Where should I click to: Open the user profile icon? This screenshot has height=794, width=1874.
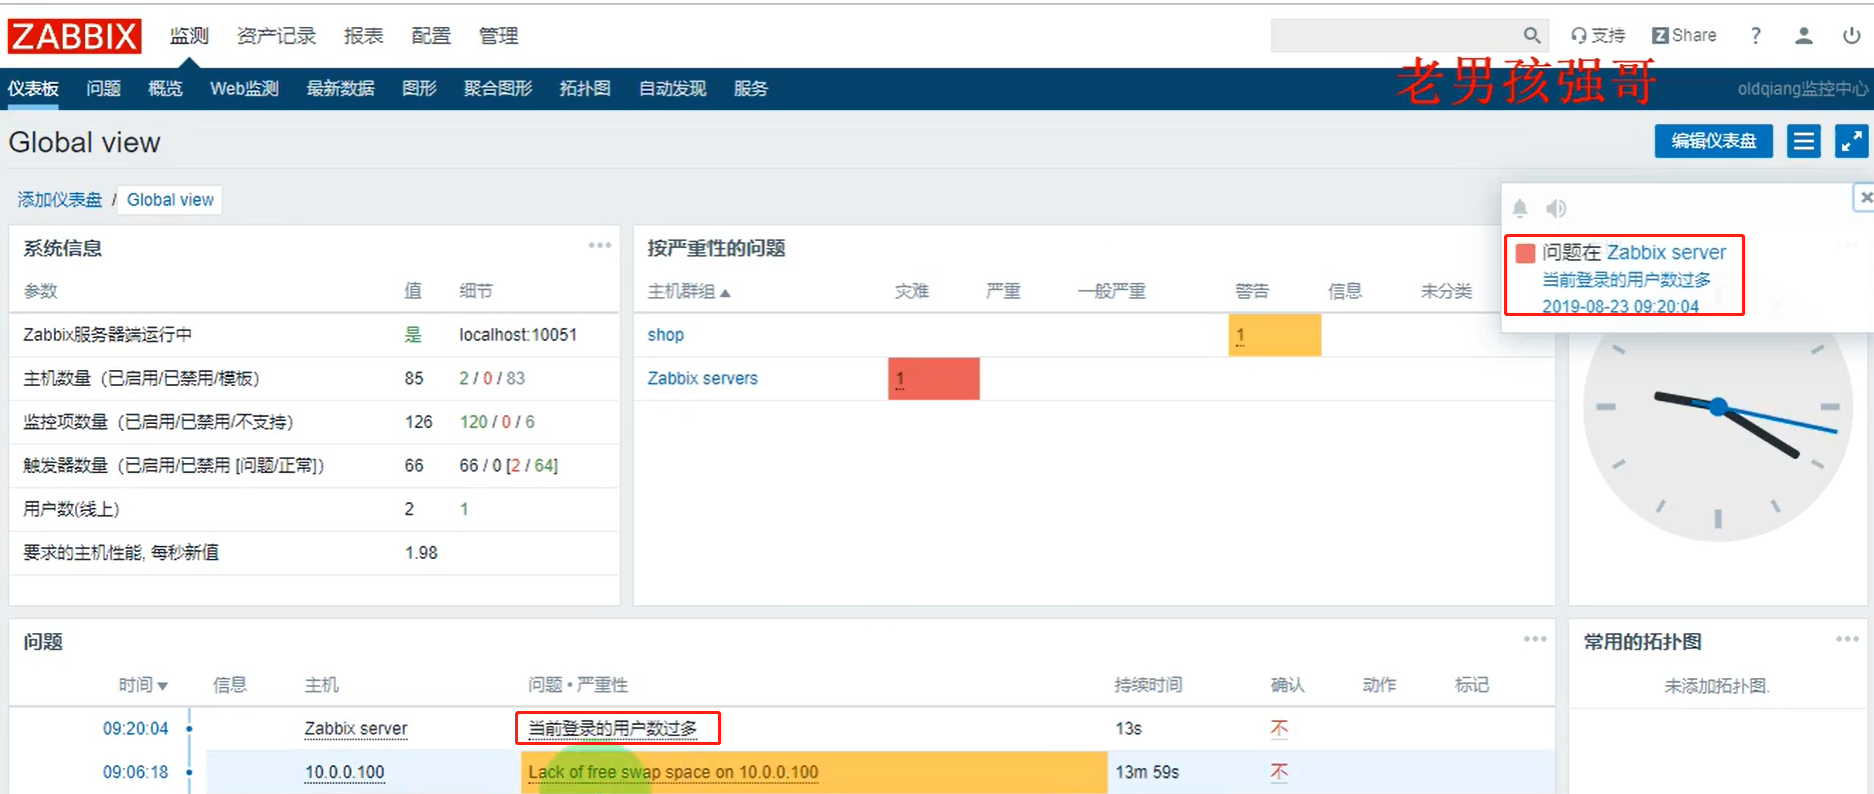coord(1804,36)
